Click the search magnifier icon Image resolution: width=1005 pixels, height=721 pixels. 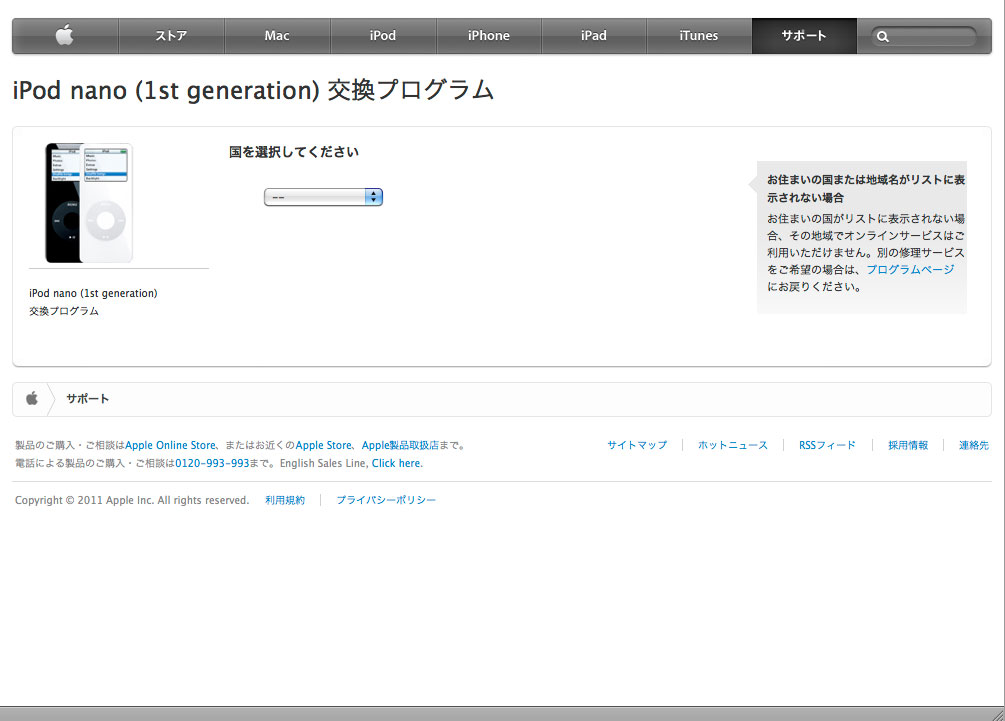click(883, 37)
